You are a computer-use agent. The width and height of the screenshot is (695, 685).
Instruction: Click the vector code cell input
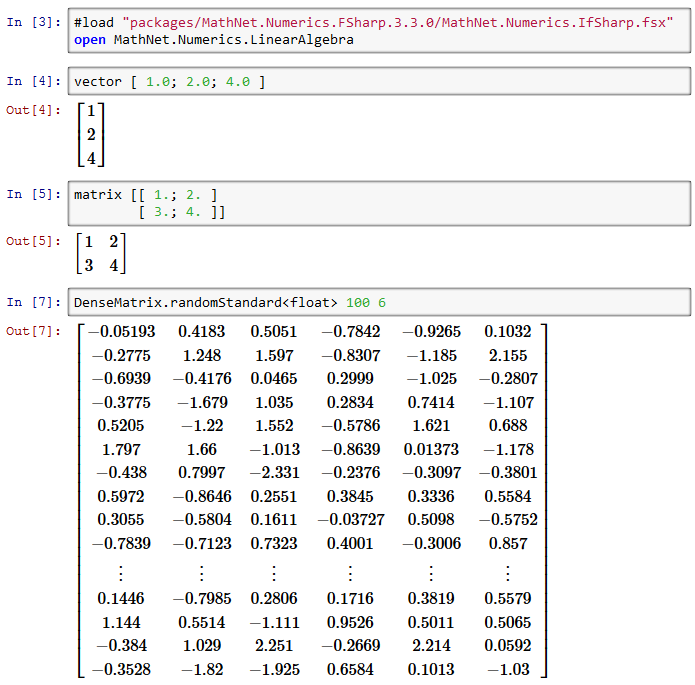tap(380, 81)
